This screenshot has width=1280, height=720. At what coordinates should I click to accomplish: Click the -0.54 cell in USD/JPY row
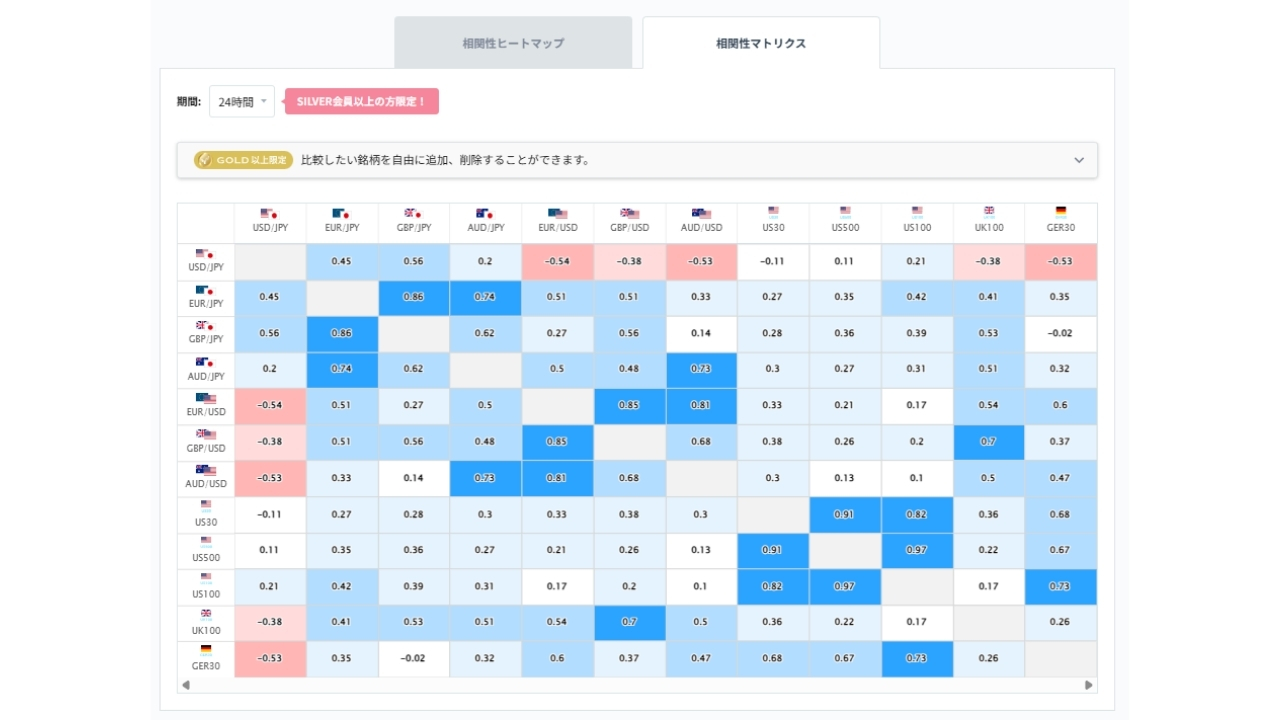pyautogui.click(x=558, y=262)
